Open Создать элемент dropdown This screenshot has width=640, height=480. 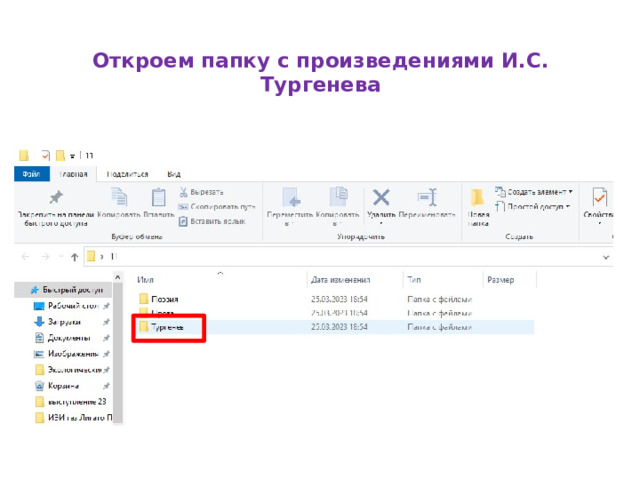coord(534,191)
